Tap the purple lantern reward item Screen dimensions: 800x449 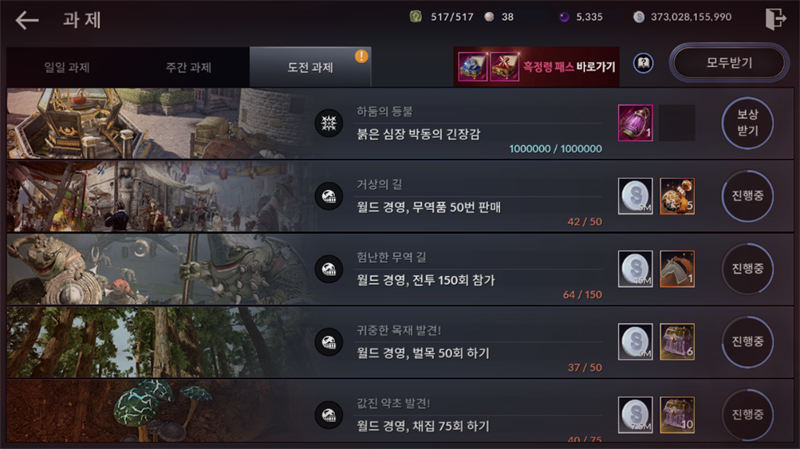pos(635,123)
